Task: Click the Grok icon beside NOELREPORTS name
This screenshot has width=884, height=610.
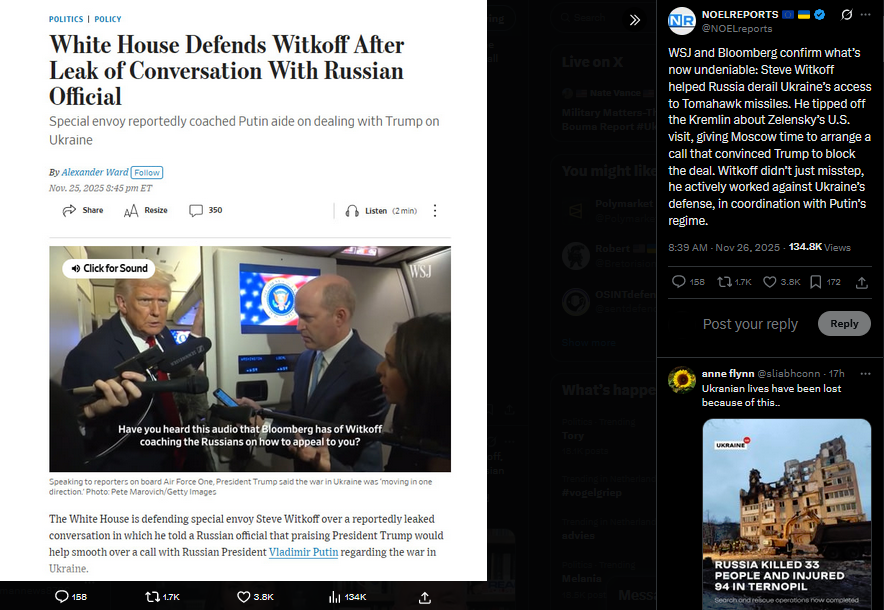Action: pos(846,15)
